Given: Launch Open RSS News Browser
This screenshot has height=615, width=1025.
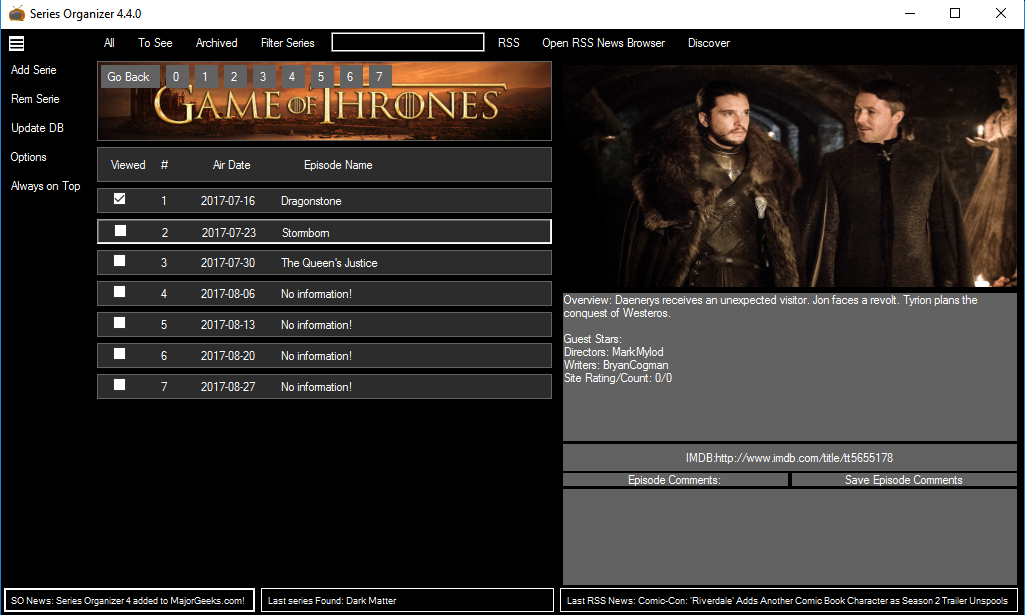Looking at the screenshot, I should [603, 43].
